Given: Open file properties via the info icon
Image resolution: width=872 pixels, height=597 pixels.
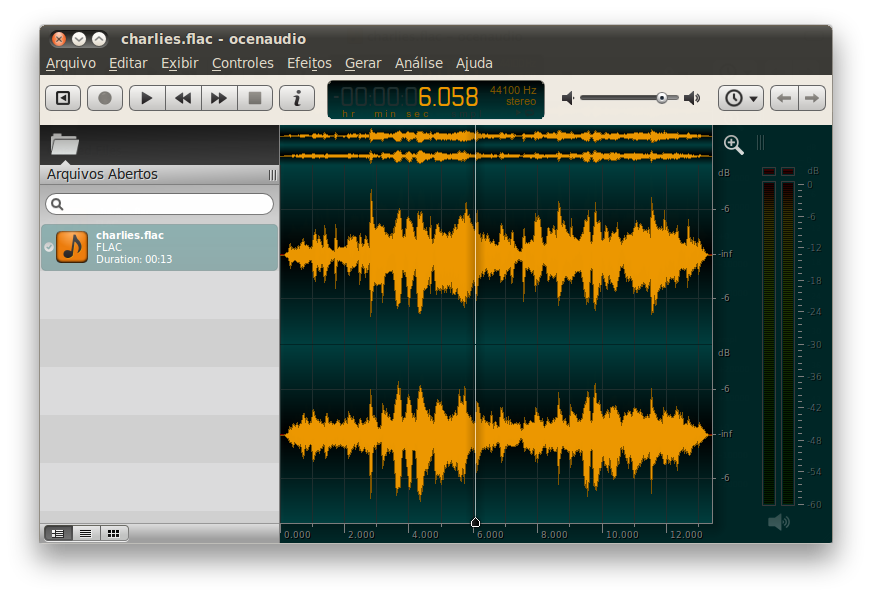Looking at the screenshot, I should click(x=297, y=98).
